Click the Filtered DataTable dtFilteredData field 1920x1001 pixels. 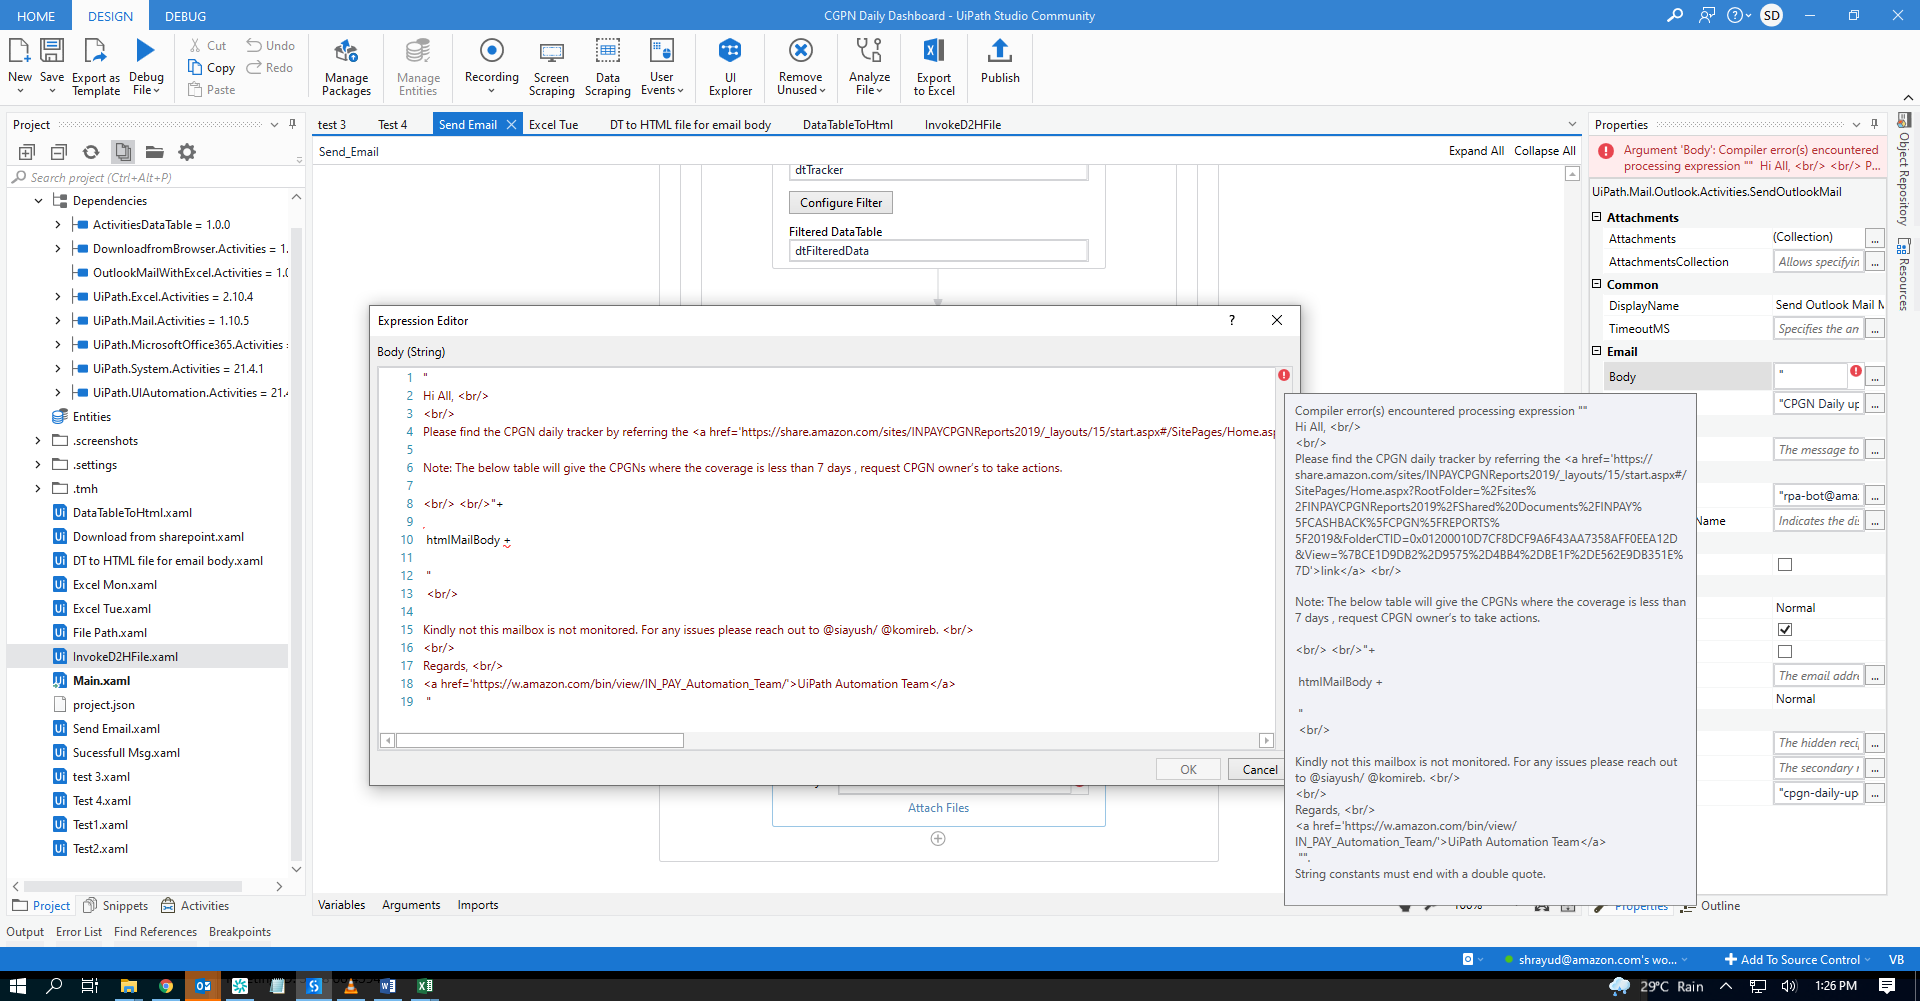pos(938,251)
